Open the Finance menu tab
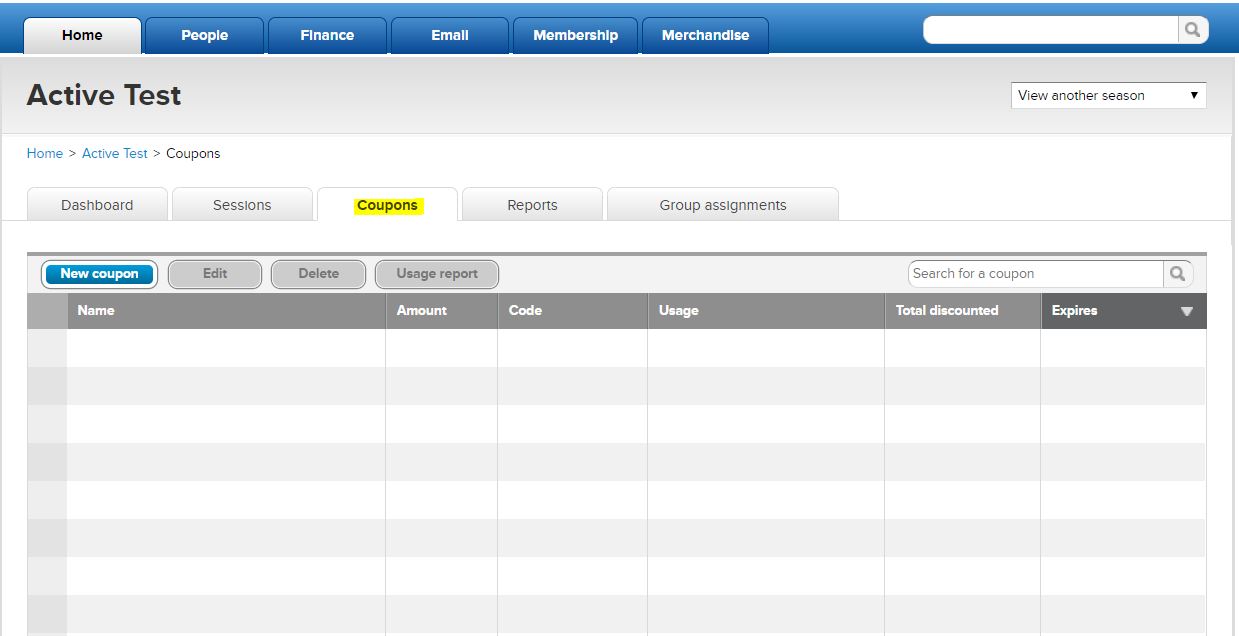The height and width of the screenshot is (636, 1239). pyautogui.click(x=327, y=35)
